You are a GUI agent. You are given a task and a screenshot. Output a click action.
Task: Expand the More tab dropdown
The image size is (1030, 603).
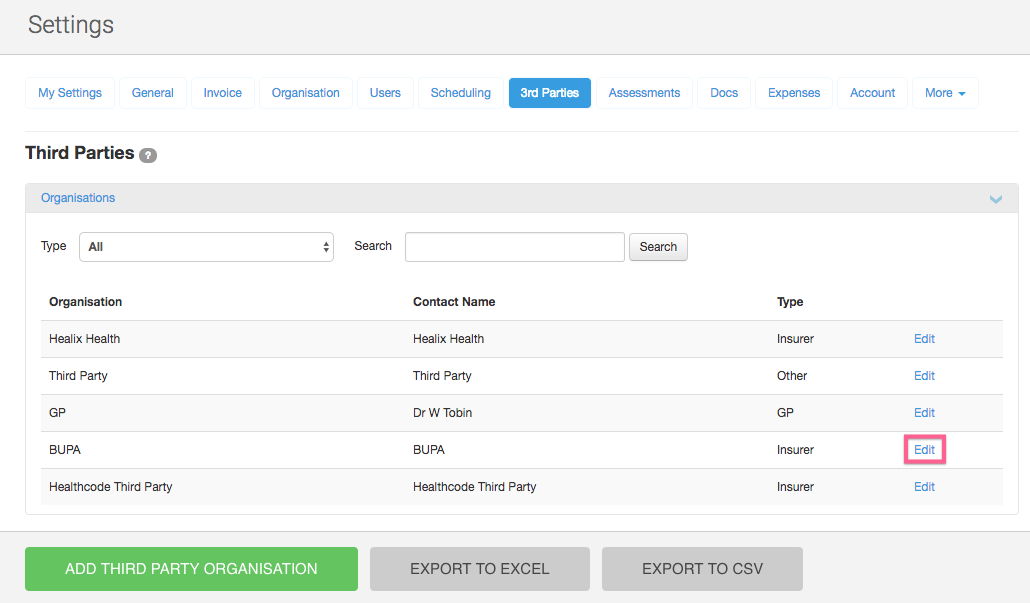944,93
